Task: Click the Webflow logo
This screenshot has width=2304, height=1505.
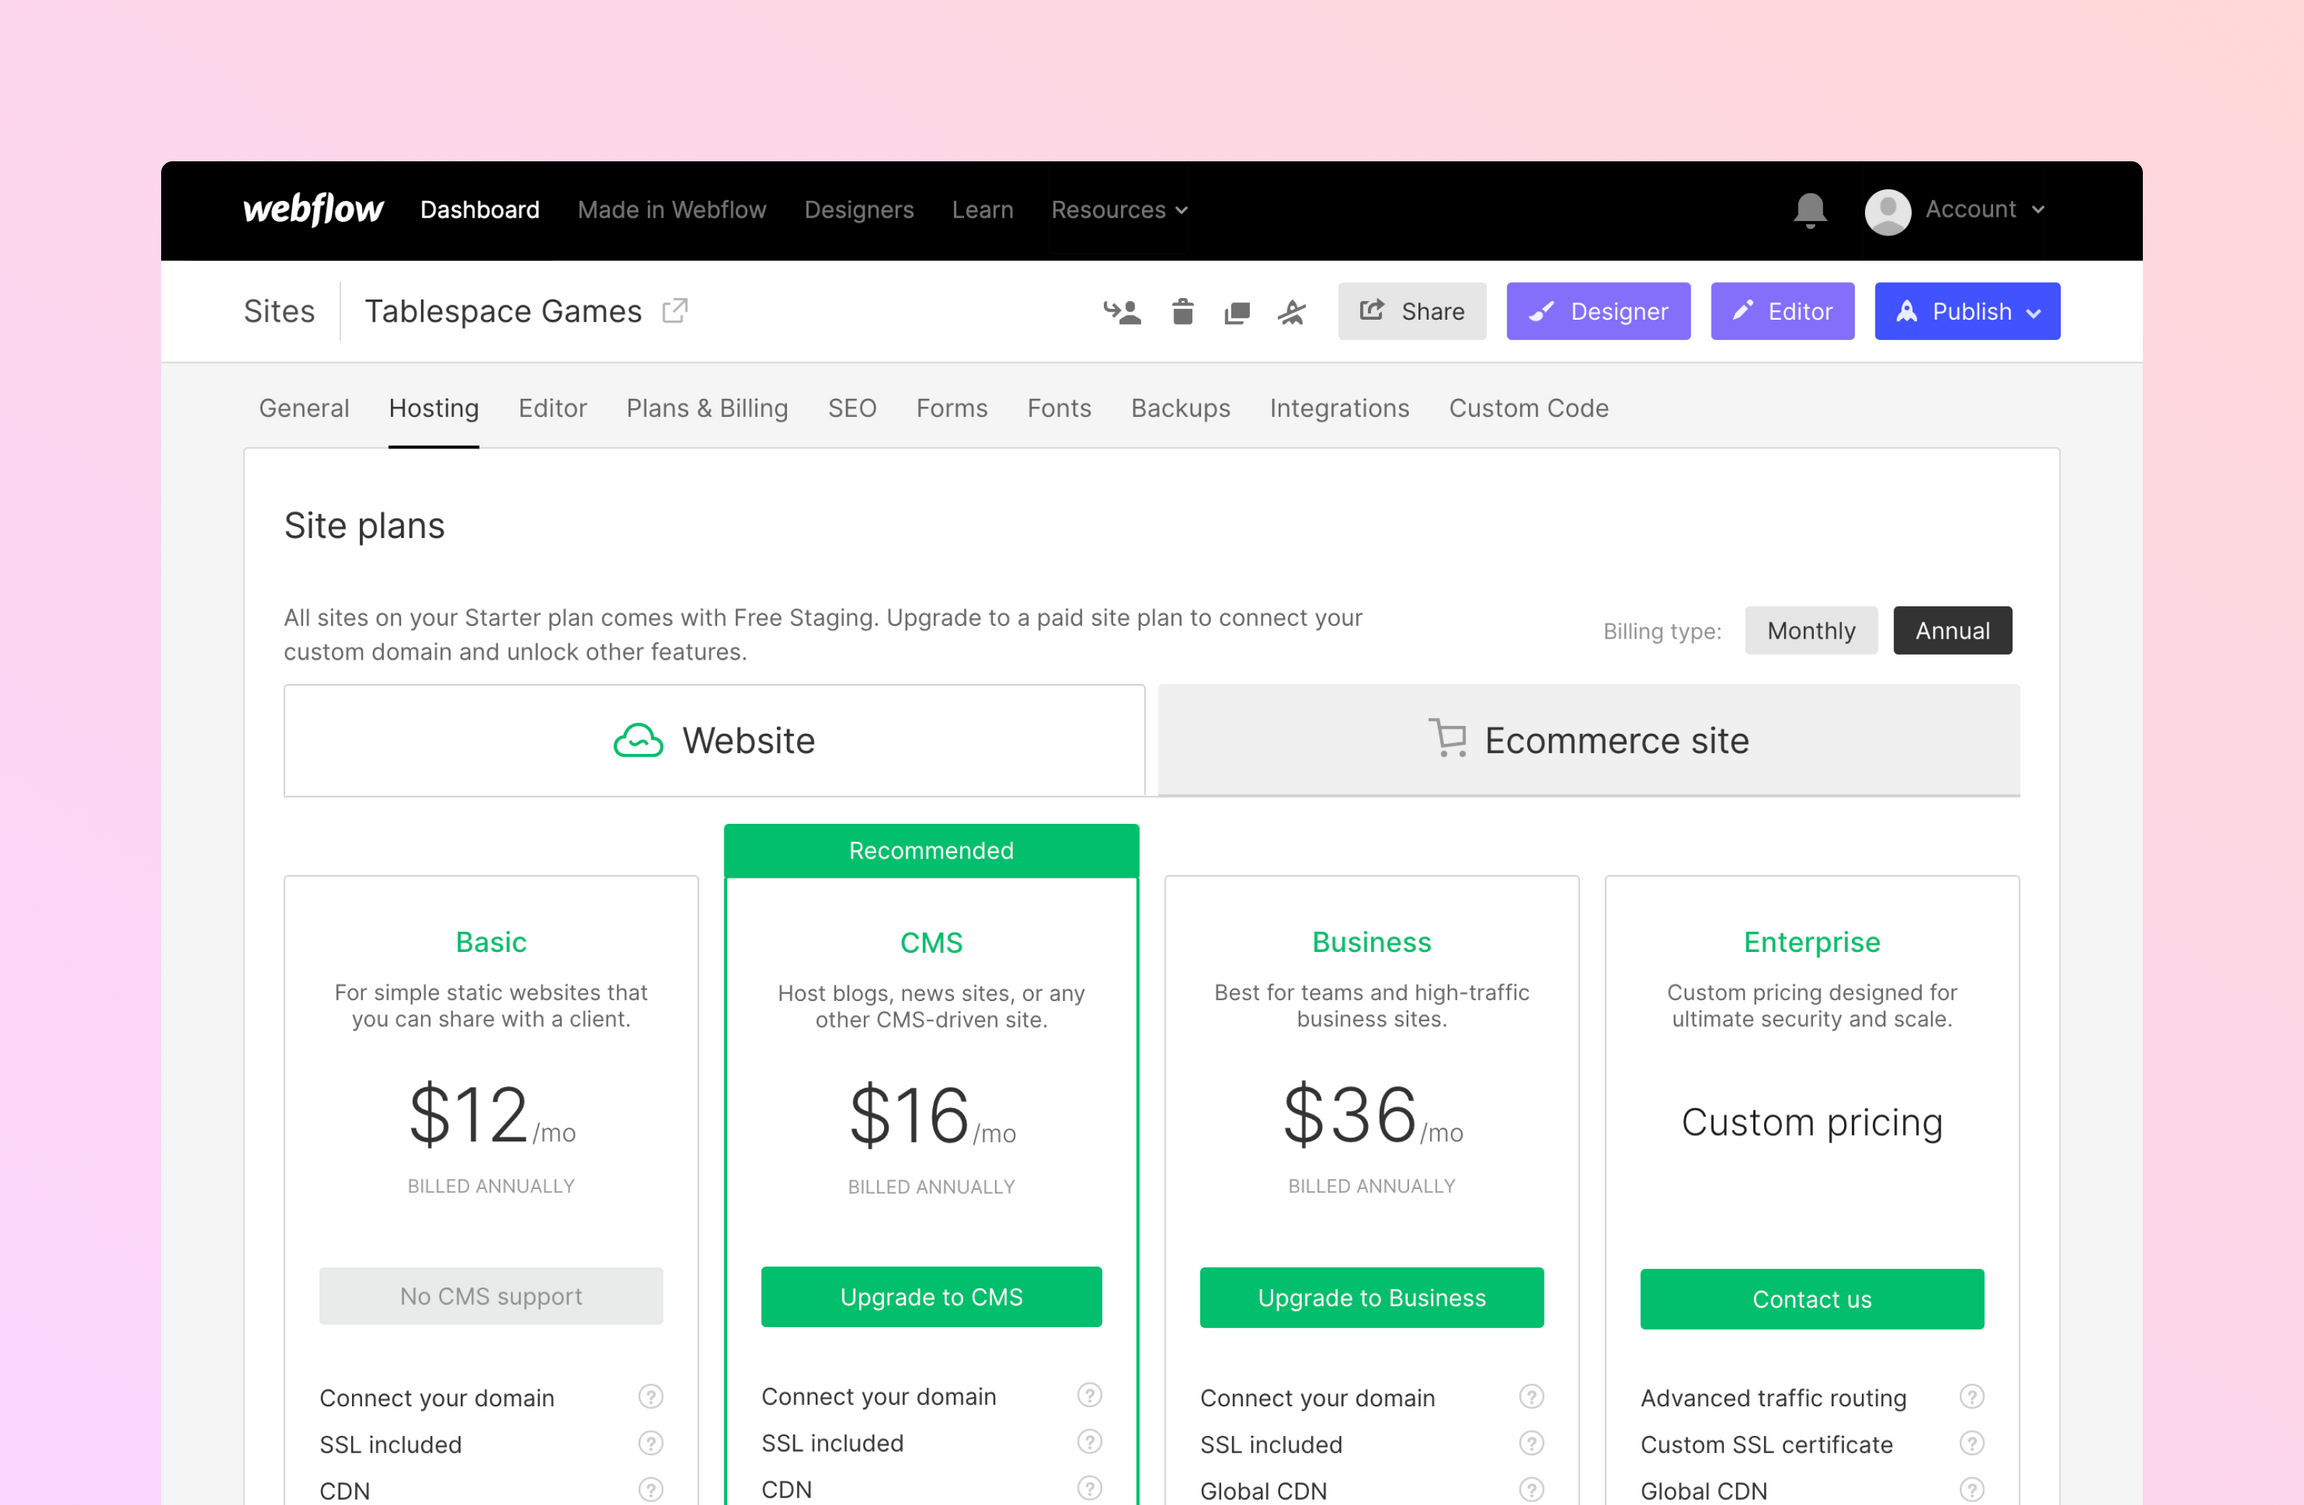Action: click(x=313, y=210)
